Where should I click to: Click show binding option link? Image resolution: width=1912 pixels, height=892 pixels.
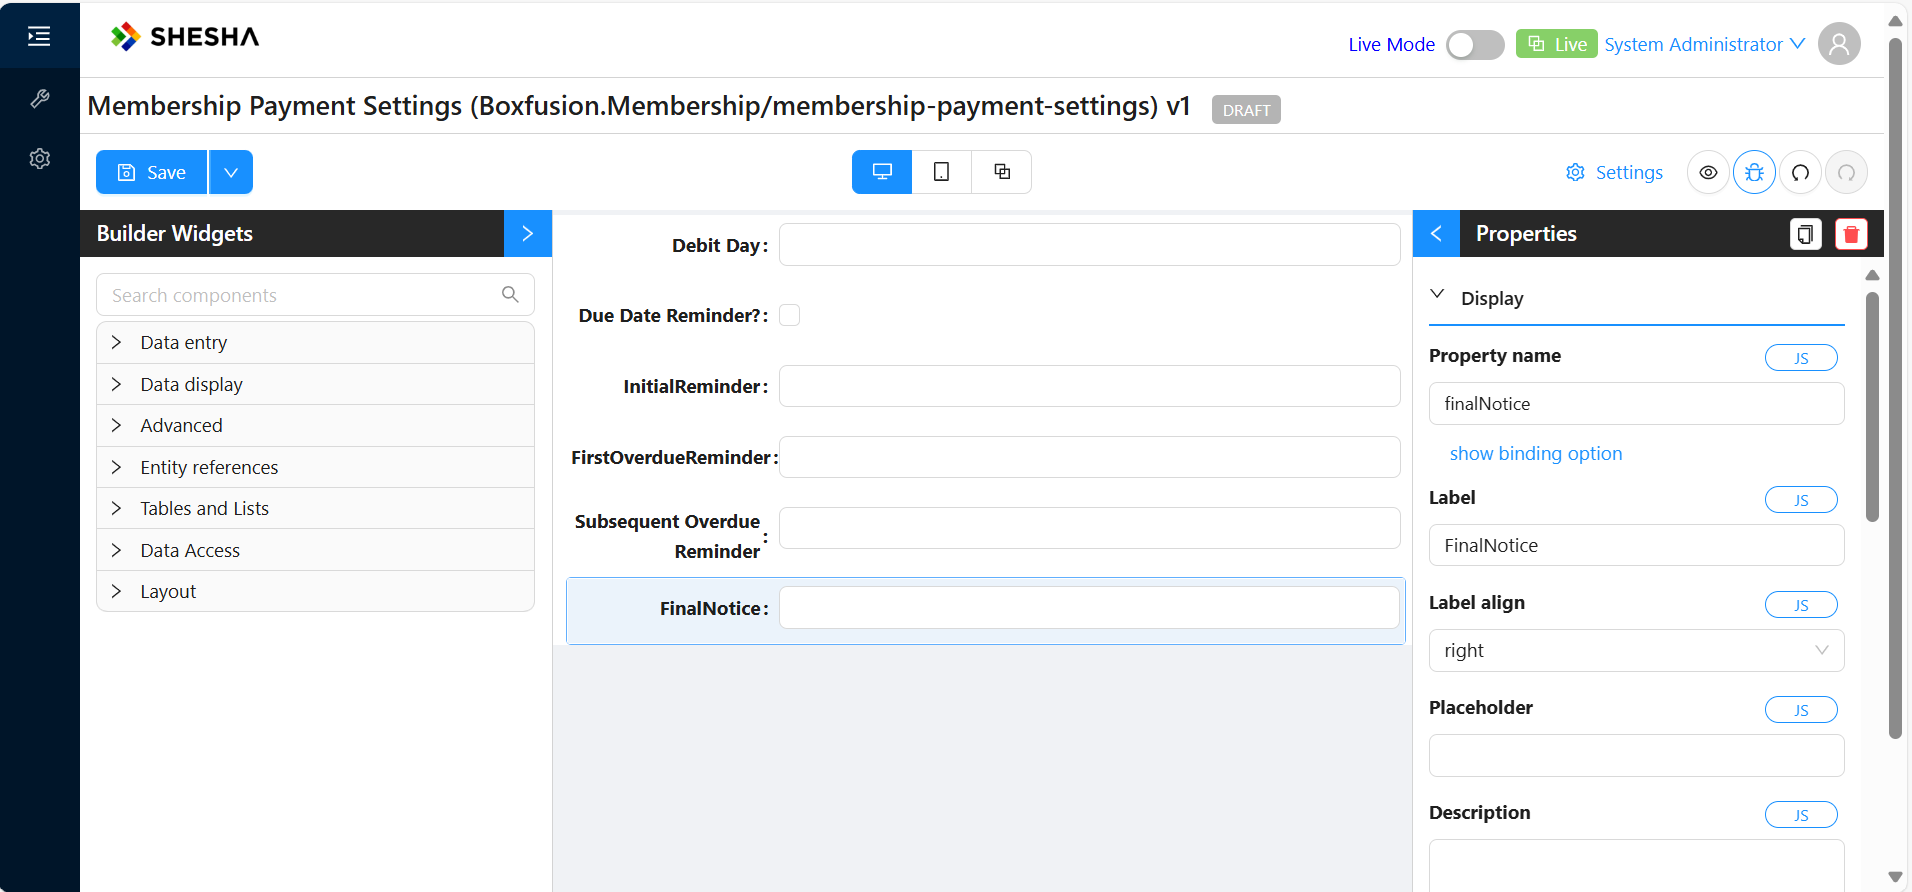click(x=1536, y=453)
